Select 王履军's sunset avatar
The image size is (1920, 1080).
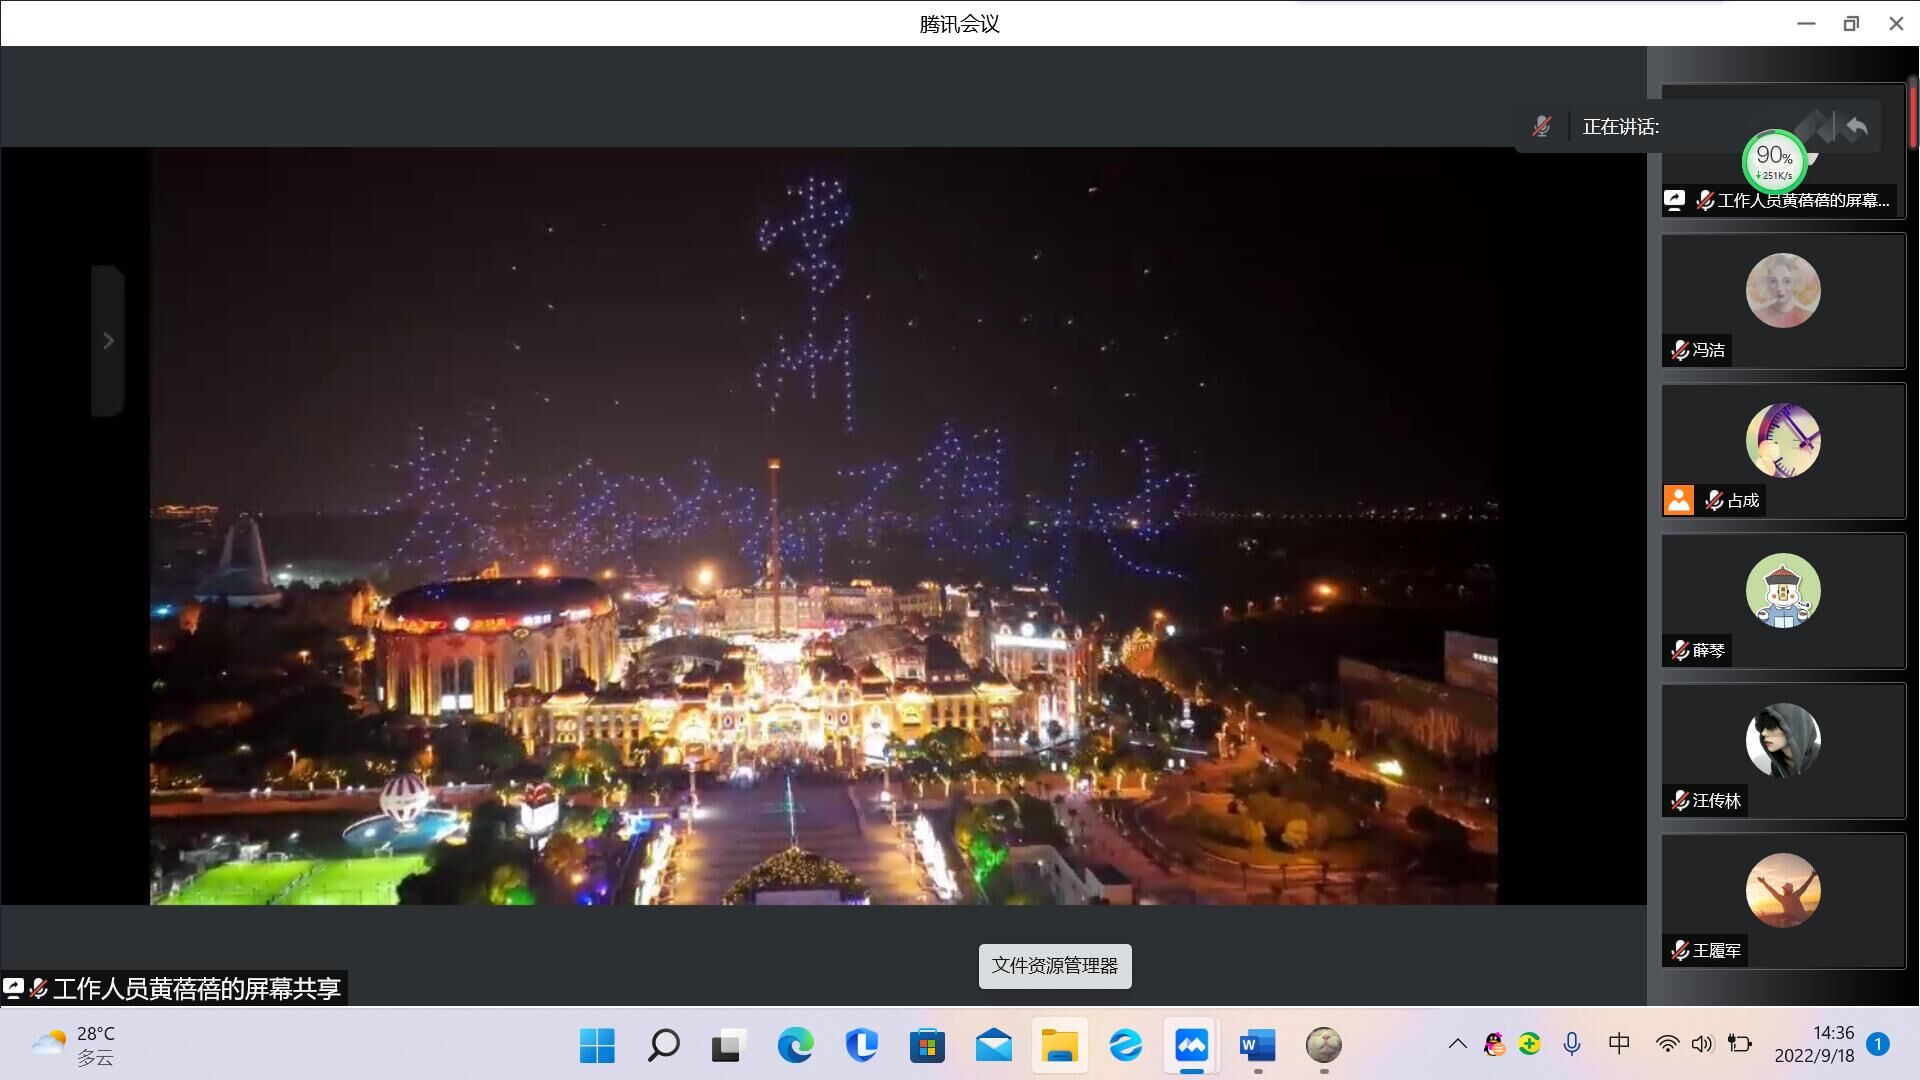[1782, 890]
